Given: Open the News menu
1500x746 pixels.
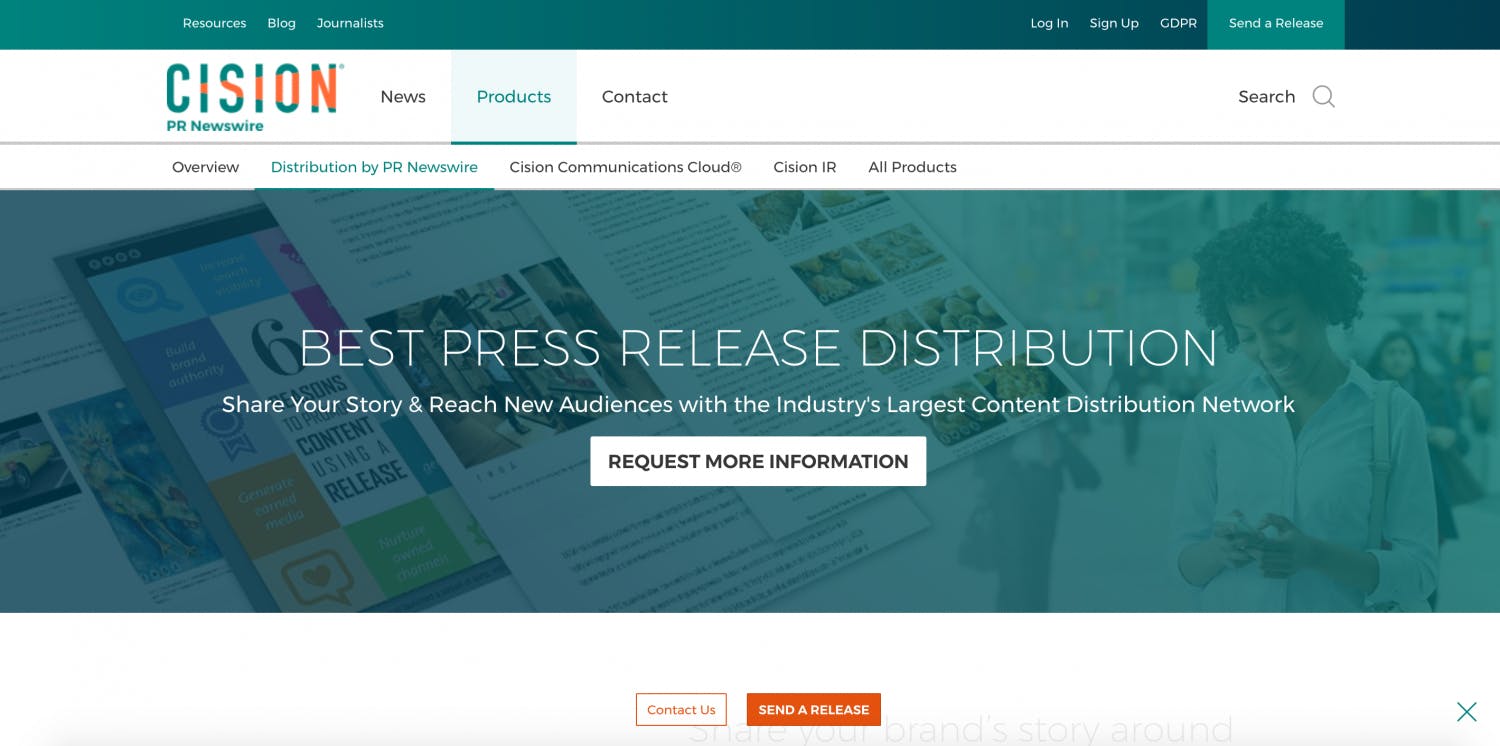Looking at the screenshot, I should click(403, 97).
